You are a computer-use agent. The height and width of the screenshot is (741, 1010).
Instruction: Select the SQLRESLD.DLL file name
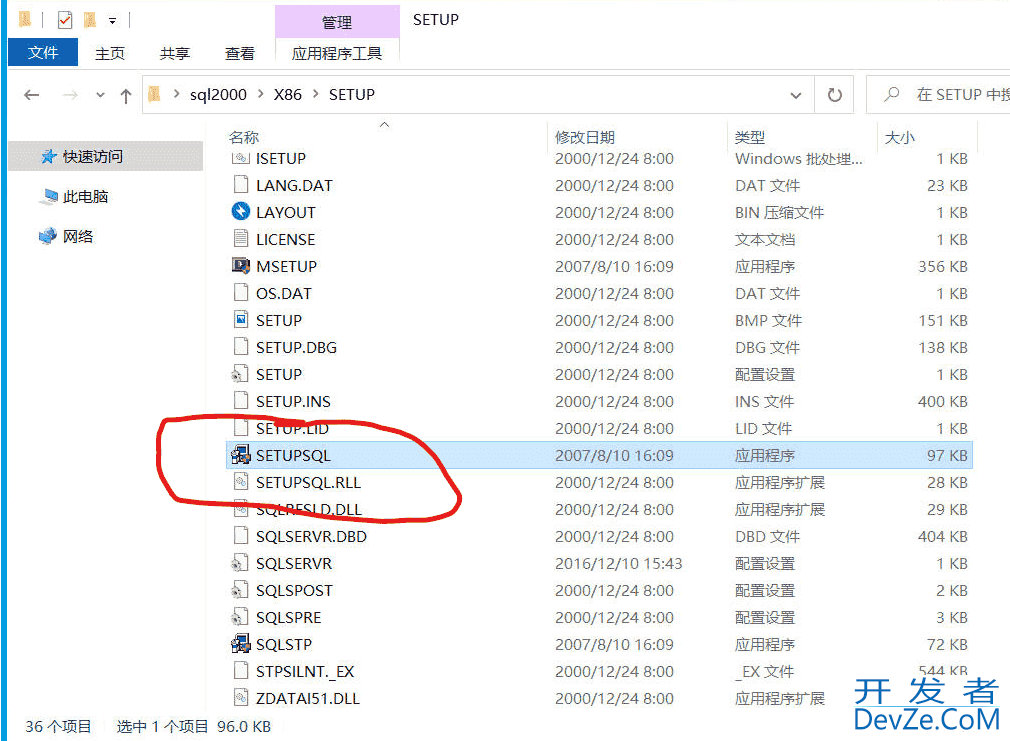click(x=309, y=510)
